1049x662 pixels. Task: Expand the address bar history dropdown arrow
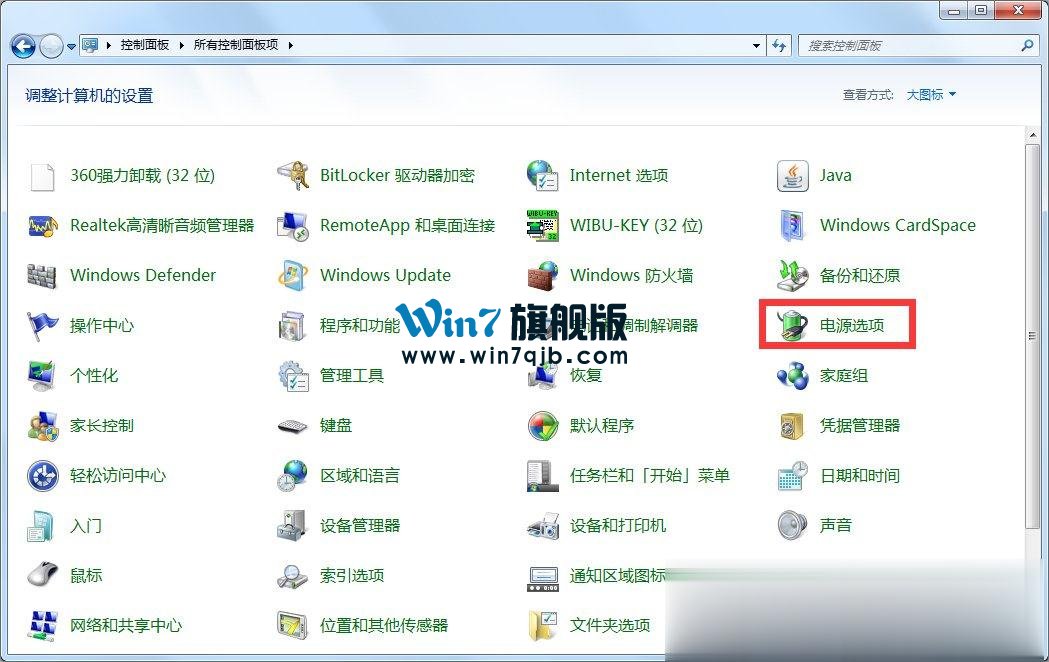tap(756, 46)
